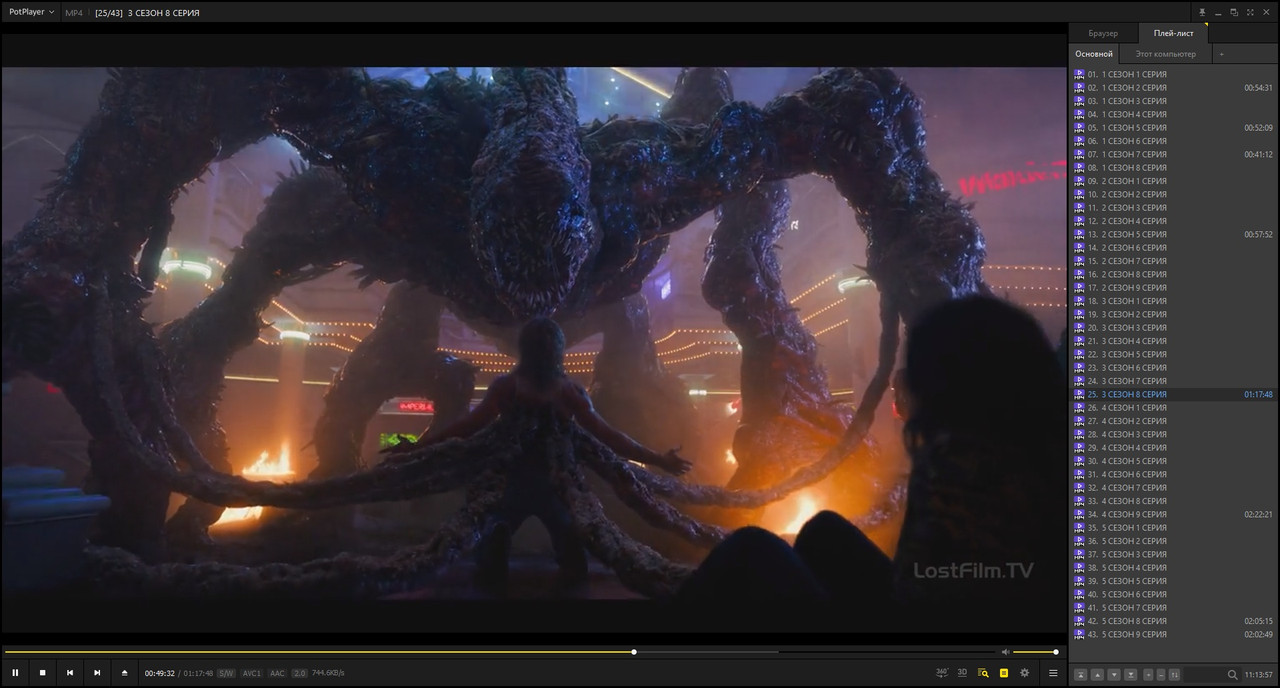
Task: Click the pin always-on-top icon
Action: pyautogui.click(x=1202, y=12)
